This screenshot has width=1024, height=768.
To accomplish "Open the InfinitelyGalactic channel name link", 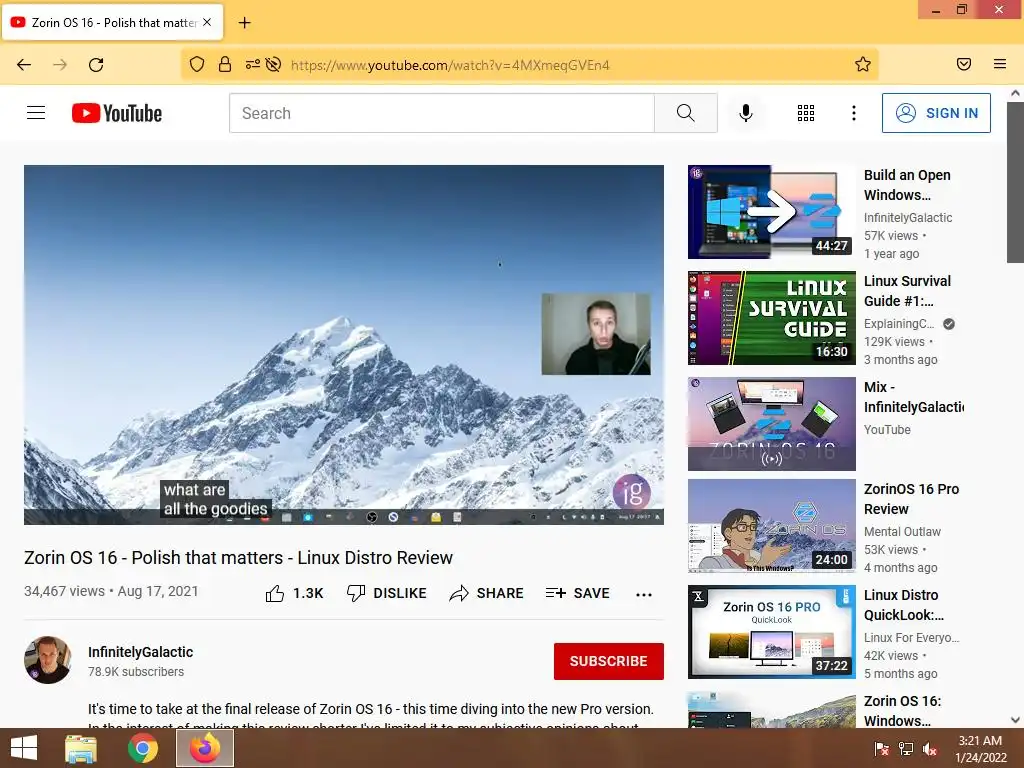I will (x=140, y=652).
